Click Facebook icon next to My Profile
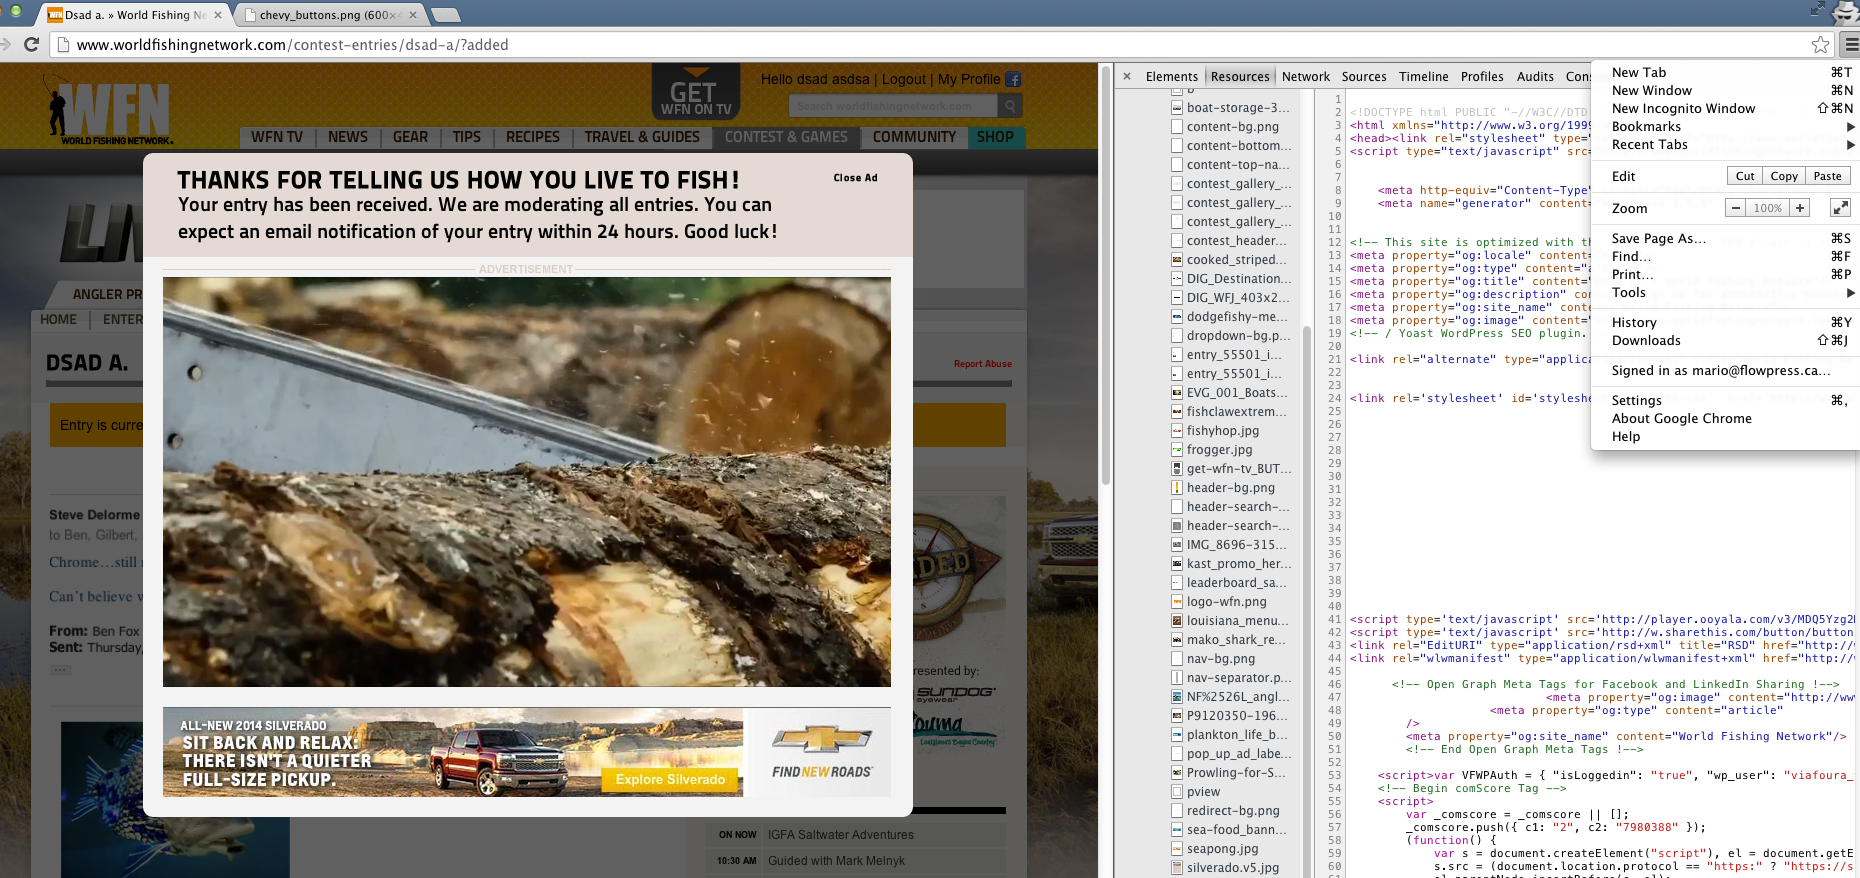Screen dimensions: 1860x878 click(1013, 80)
